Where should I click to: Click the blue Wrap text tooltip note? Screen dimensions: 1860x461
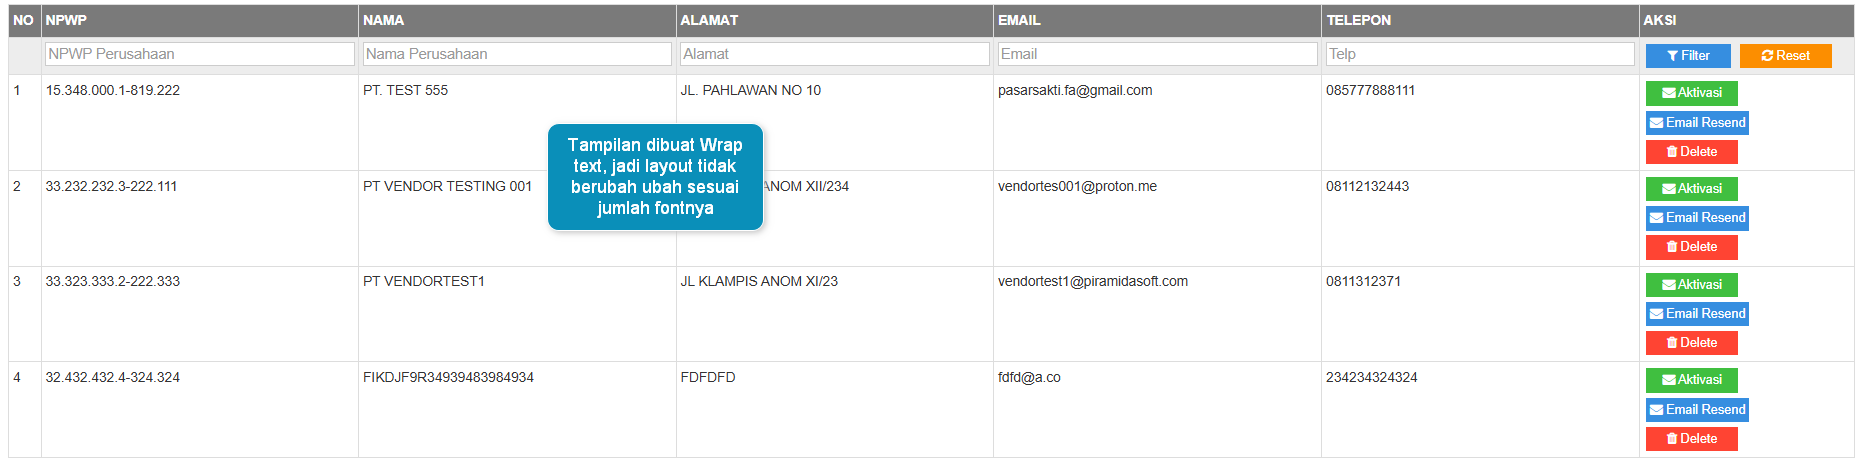(655, 177)
